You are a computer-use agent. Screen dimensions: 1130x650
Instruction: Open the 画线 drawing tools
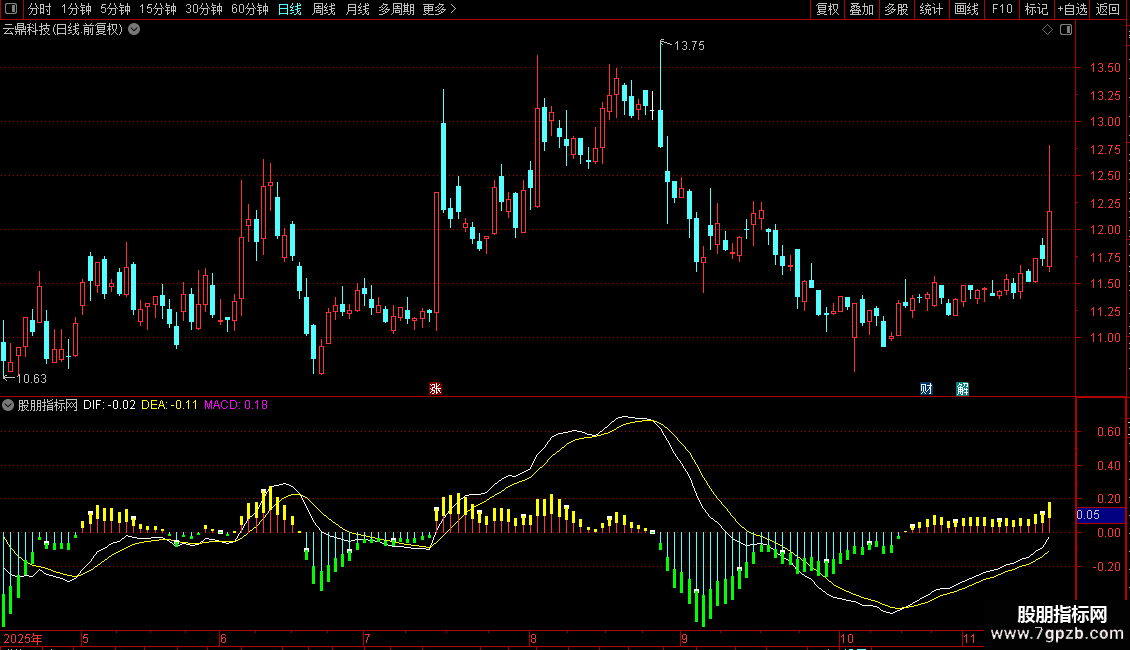[966, 9]
